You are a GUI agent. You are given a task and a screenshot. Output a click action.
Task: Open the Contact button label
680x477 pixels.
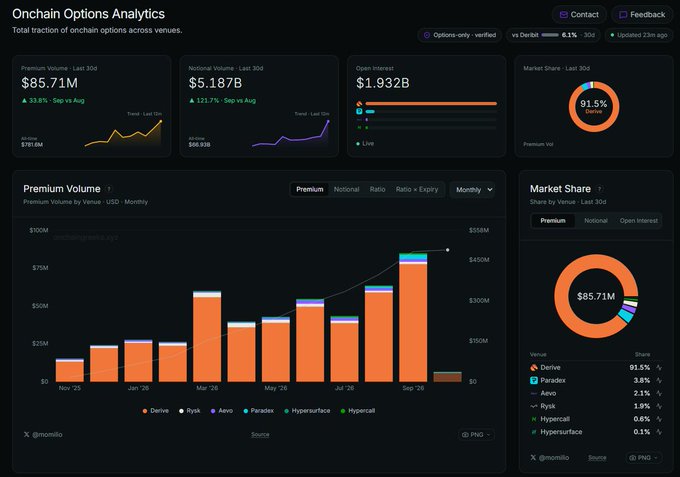pyautogui.click(x=585, y=15)
